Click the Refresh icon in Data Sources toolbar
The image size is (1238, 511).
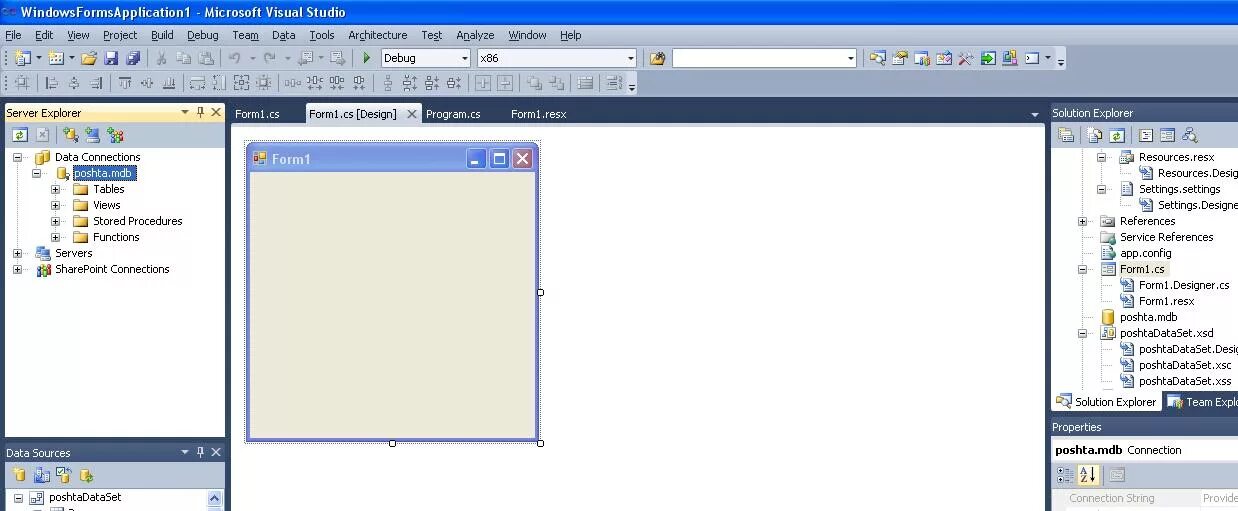pyautogui.click(x=87, y=475)
